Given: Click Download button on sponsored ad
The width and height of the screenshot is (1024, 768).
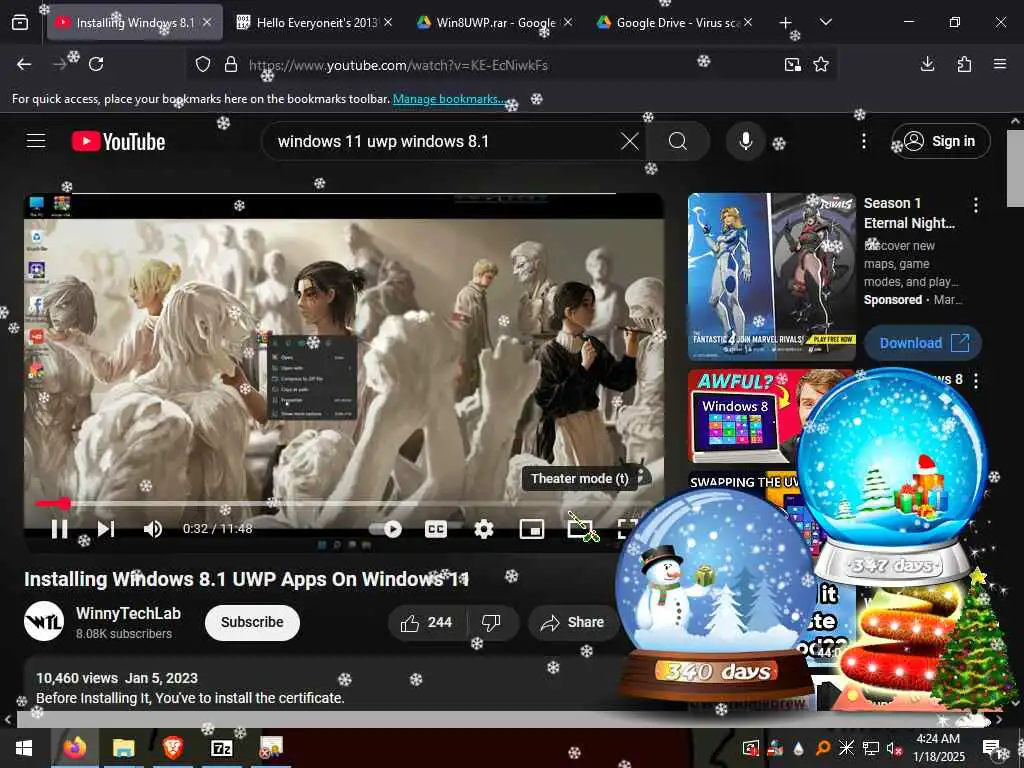Looking at the screenshot, I should [922, 343].
